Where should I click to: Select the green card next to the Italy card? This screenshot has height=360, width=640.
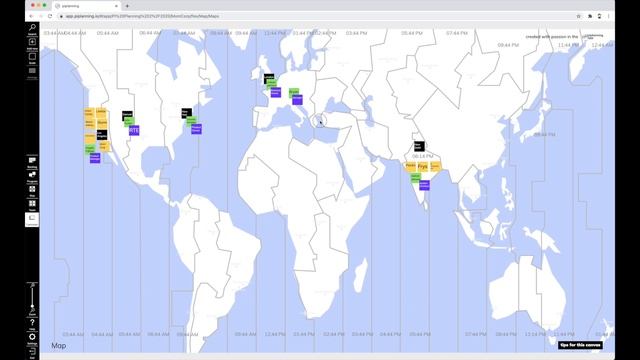coord(294,92)
